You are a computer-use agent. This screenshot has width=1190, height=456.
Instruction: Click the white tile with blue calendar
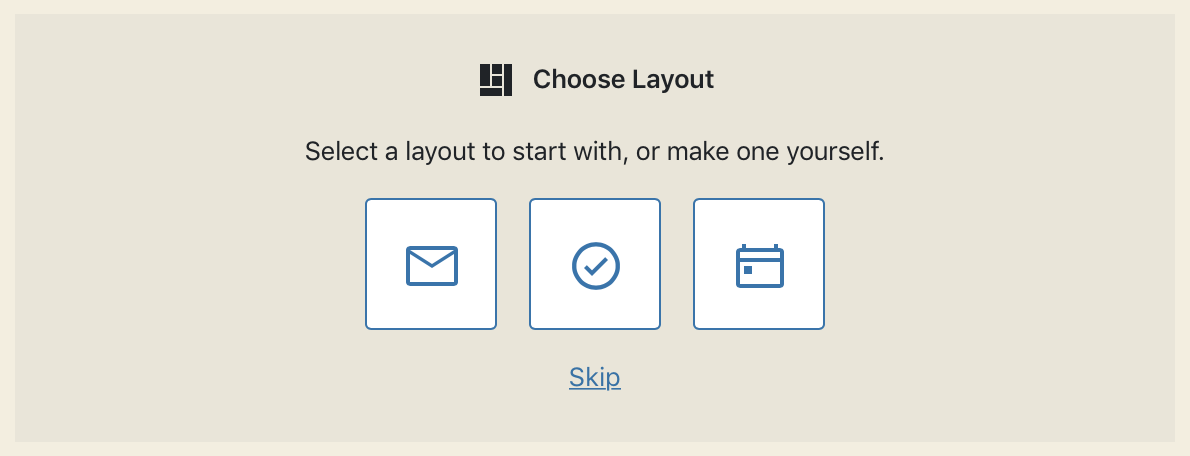click(x=759, y=264)
